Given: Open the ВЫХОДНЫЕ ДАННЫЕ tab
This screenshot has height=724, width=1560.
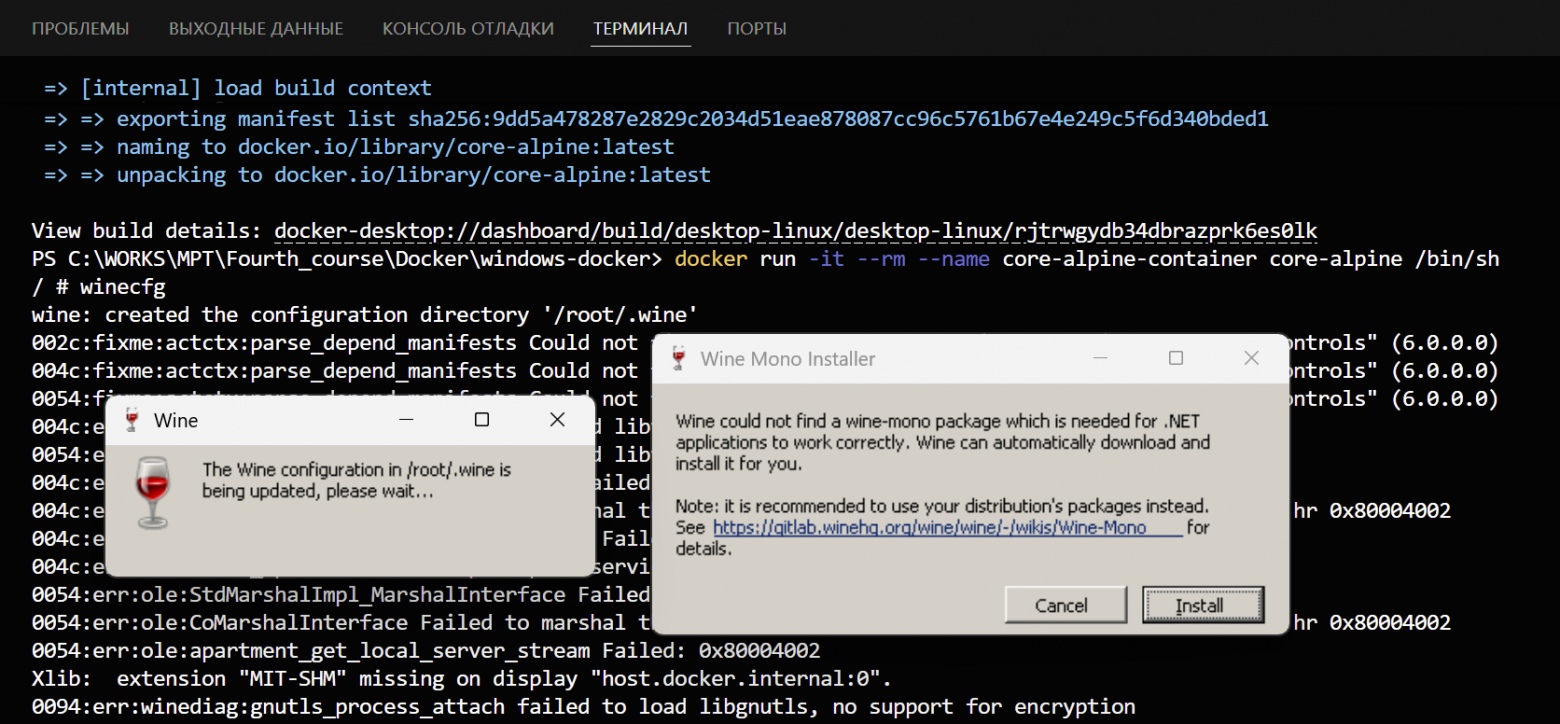Looking at the screenshot, I should [x=256, y=29].
